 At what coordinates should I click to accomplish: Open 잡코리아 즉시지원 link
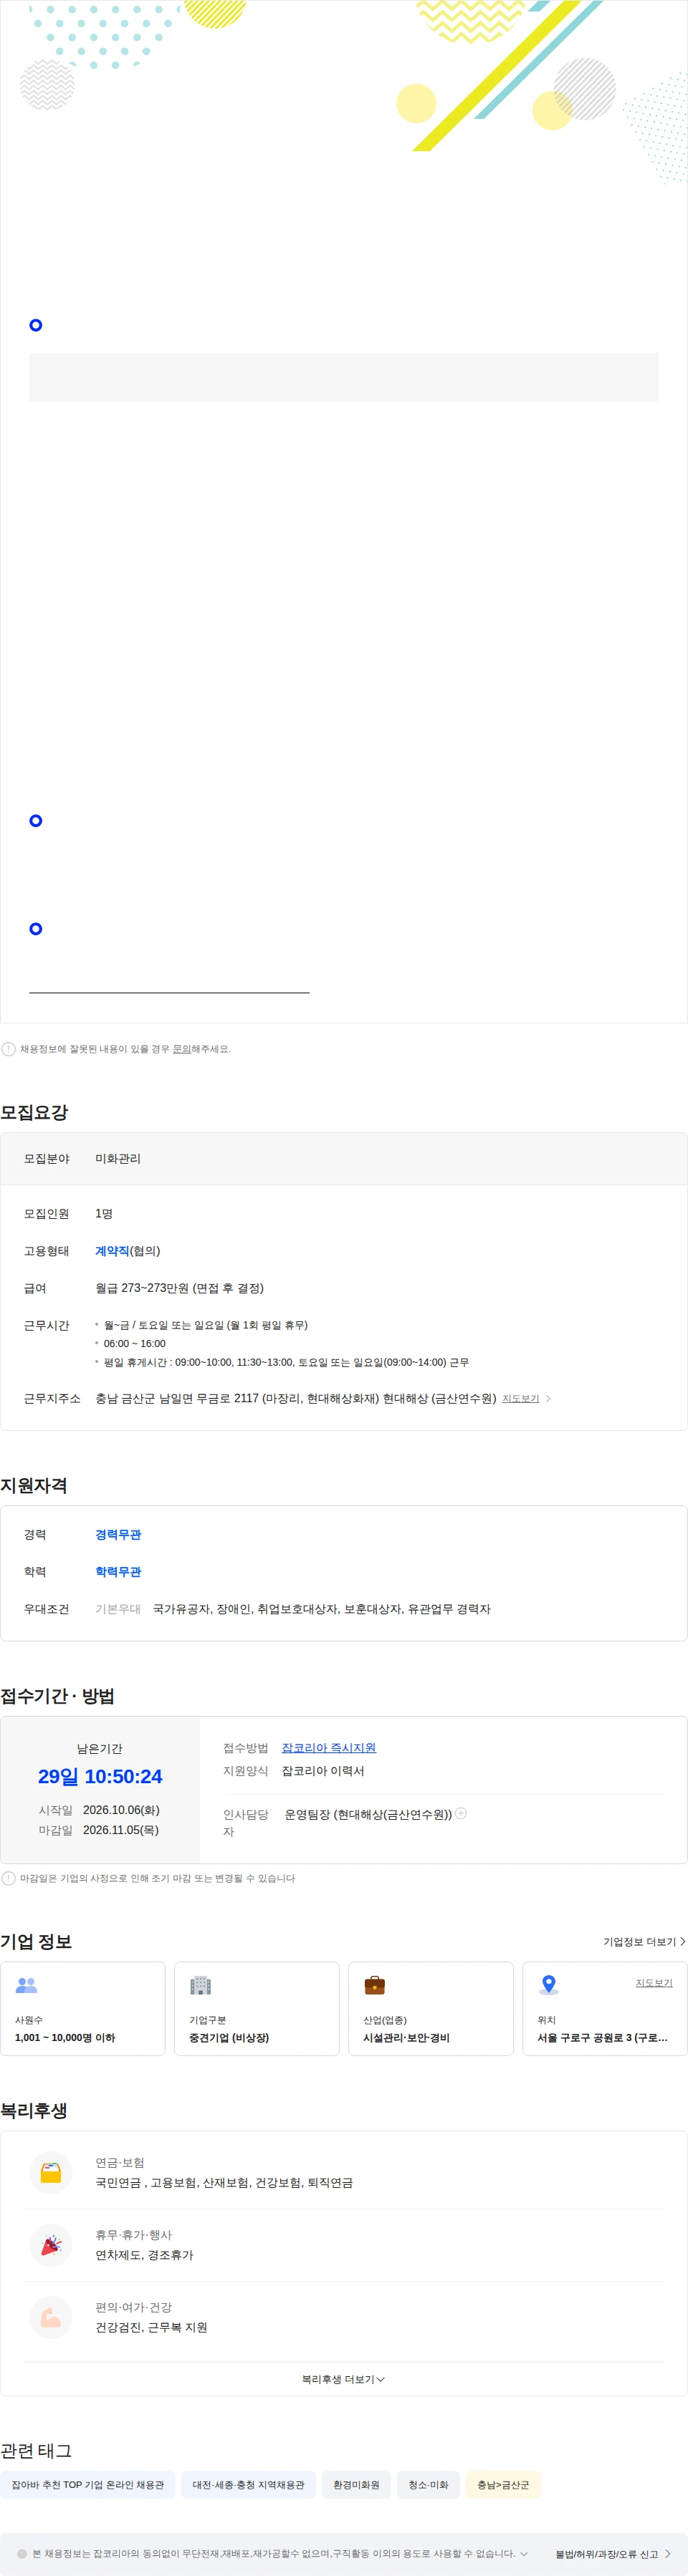(328, 1747)
